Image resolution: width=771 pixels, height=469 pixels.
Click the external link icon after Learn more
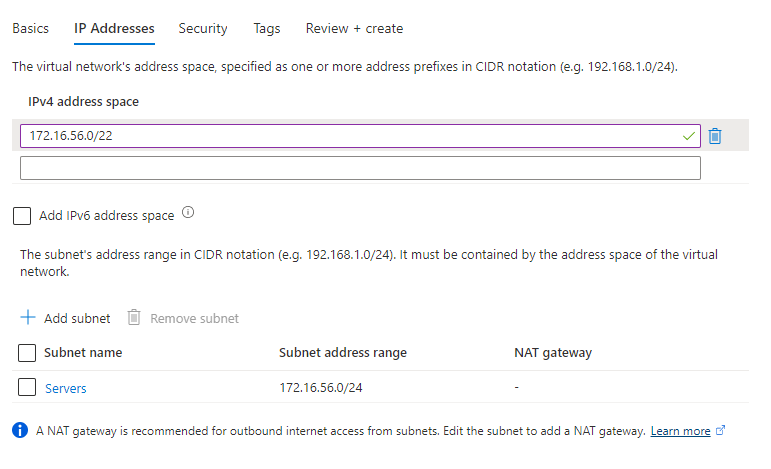721,431
